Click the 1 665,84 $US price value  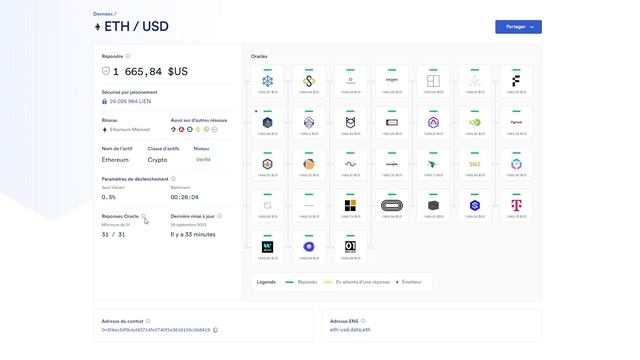pyautogui.click(x=150, y=71)
